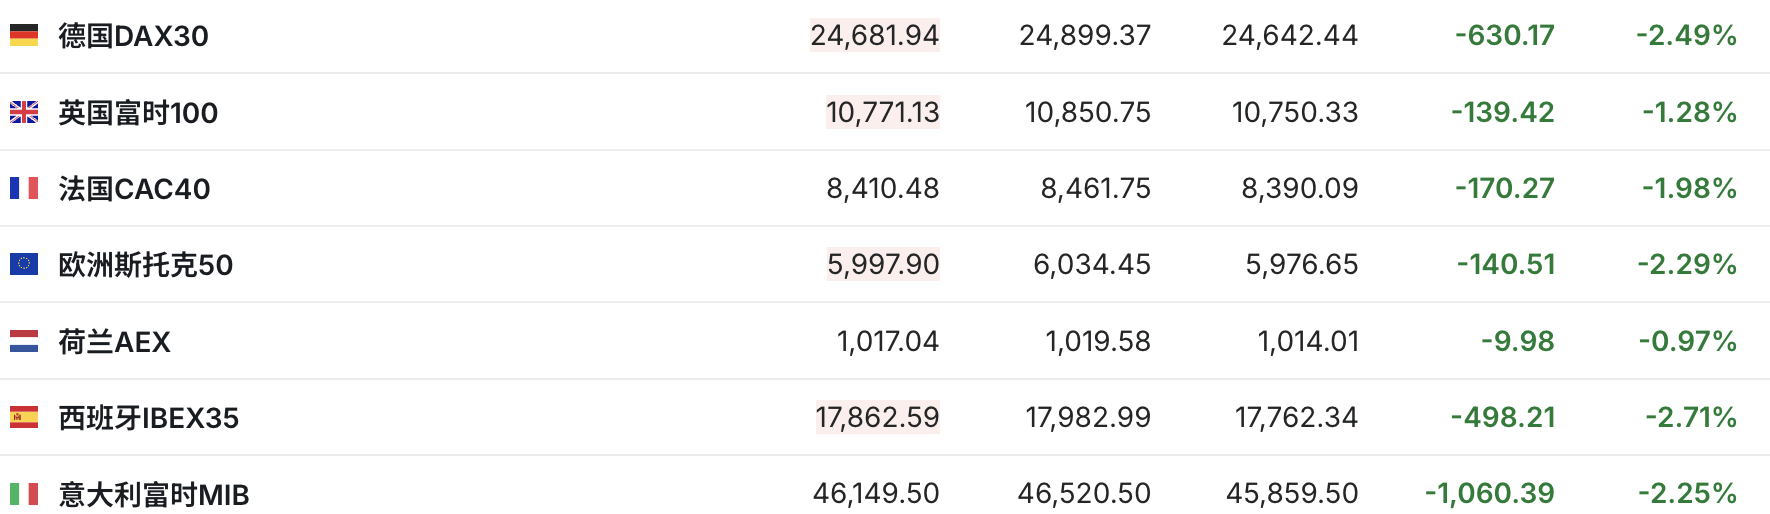Open the 荷兰AEX index link

pos(115,342)
